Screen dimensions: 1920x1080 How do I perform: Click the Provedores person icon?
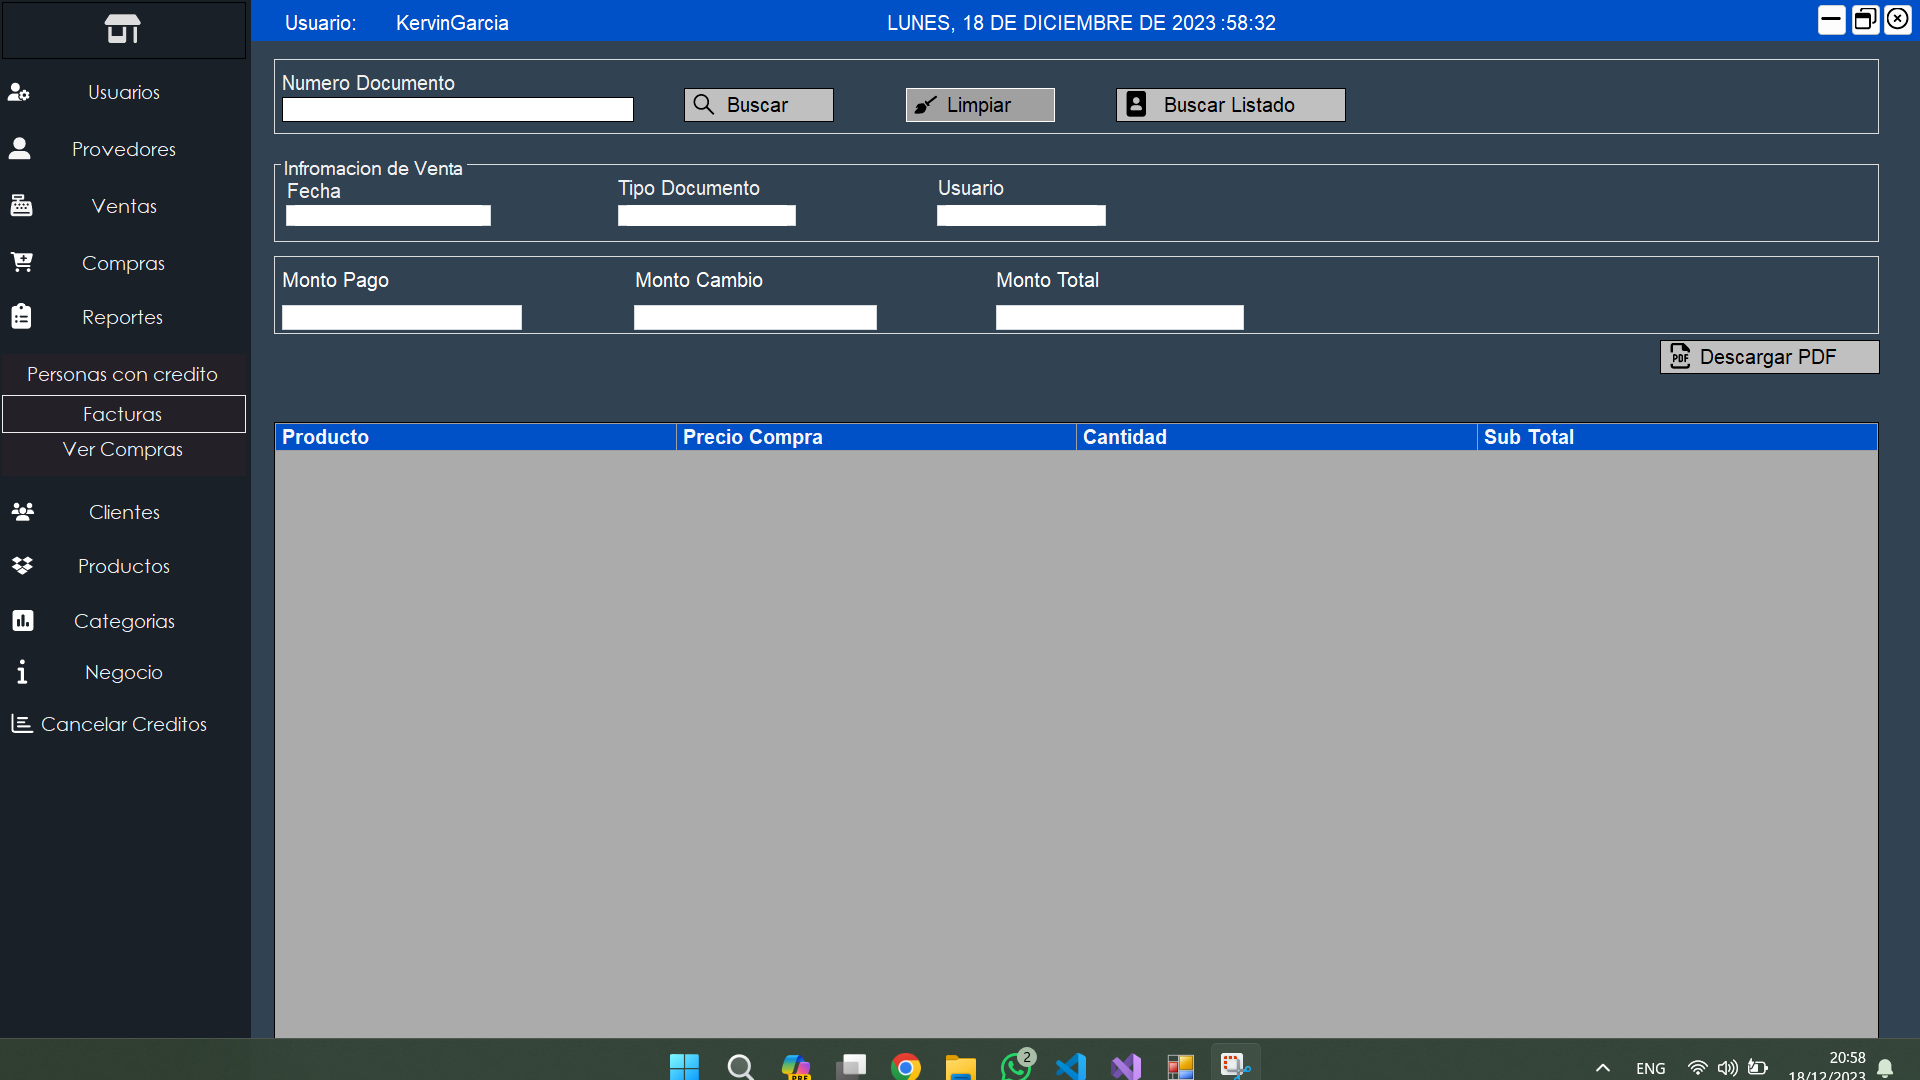[x=19, y=149]
